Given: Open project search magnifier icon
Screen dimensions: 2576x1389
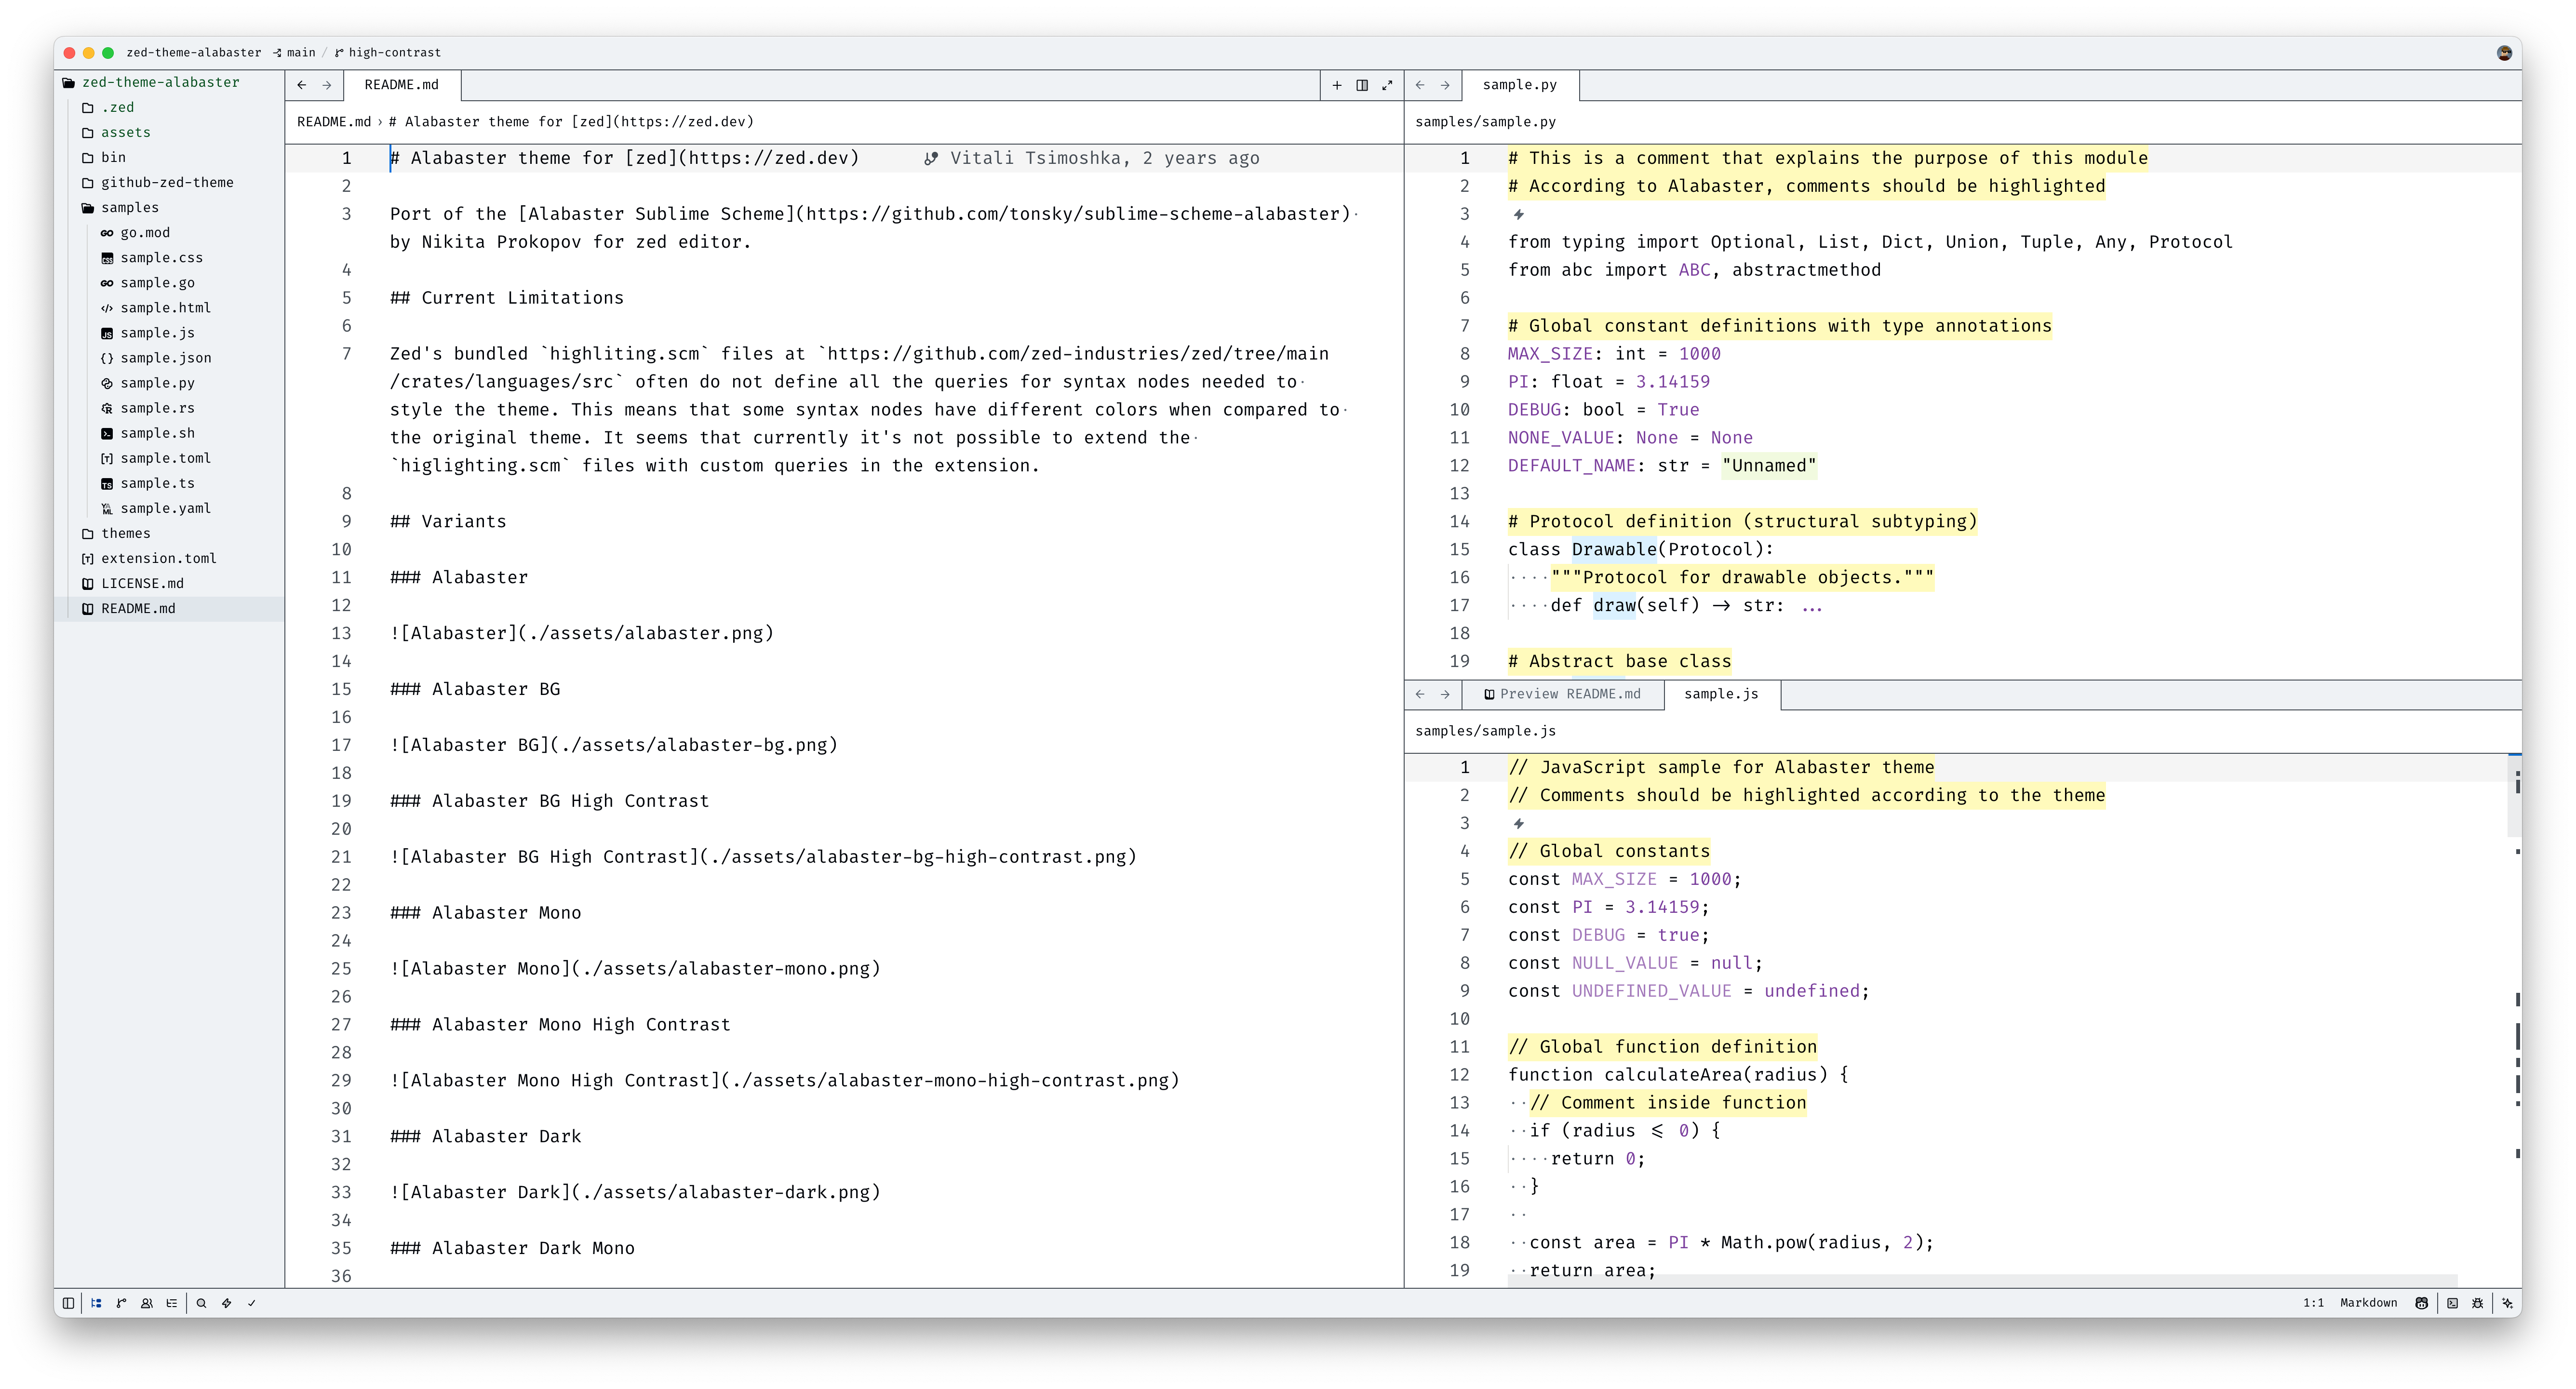Looking at the screenshot, I should 201,1303.
